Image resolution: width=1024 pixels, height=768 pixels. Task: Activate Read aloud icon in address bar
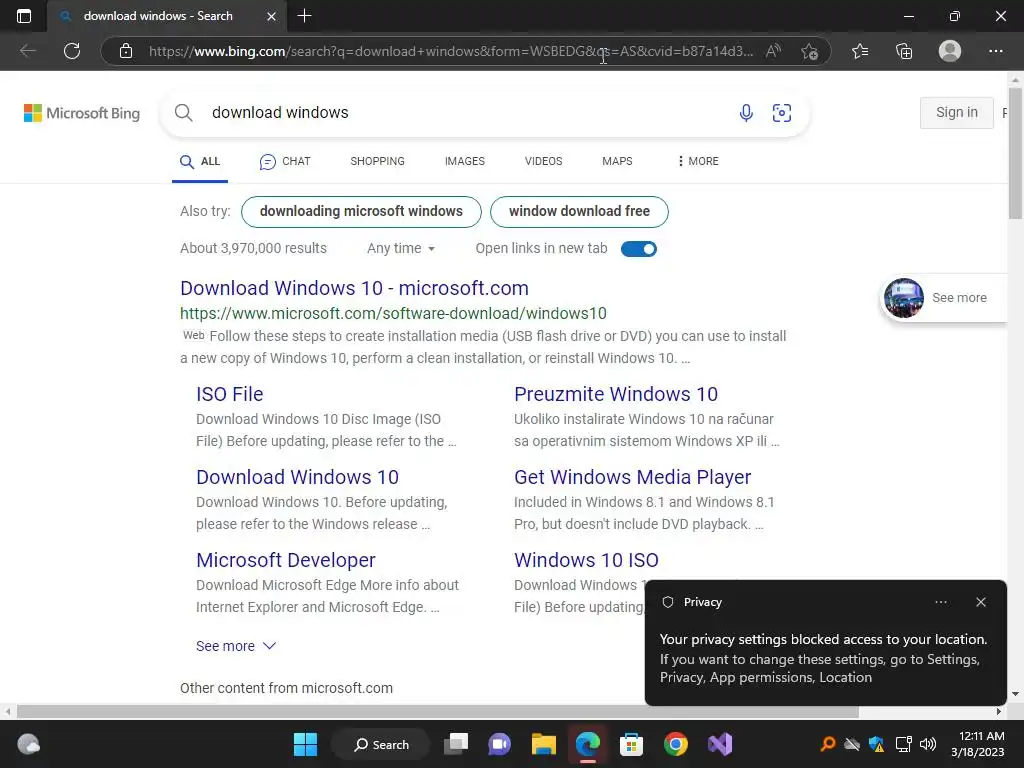point(774,51)
